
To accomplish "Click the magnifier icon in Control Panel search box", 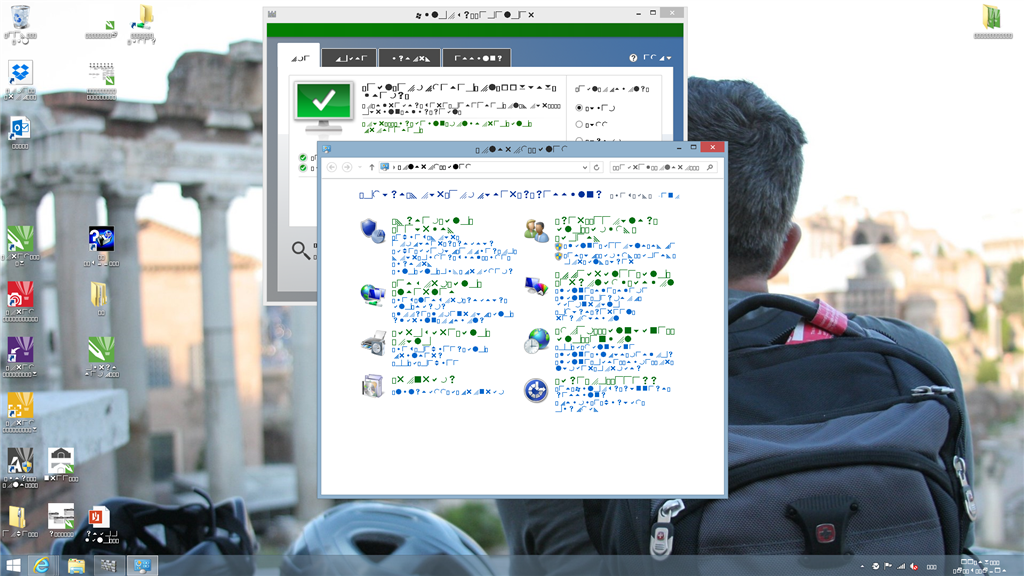I will (710, 167).
